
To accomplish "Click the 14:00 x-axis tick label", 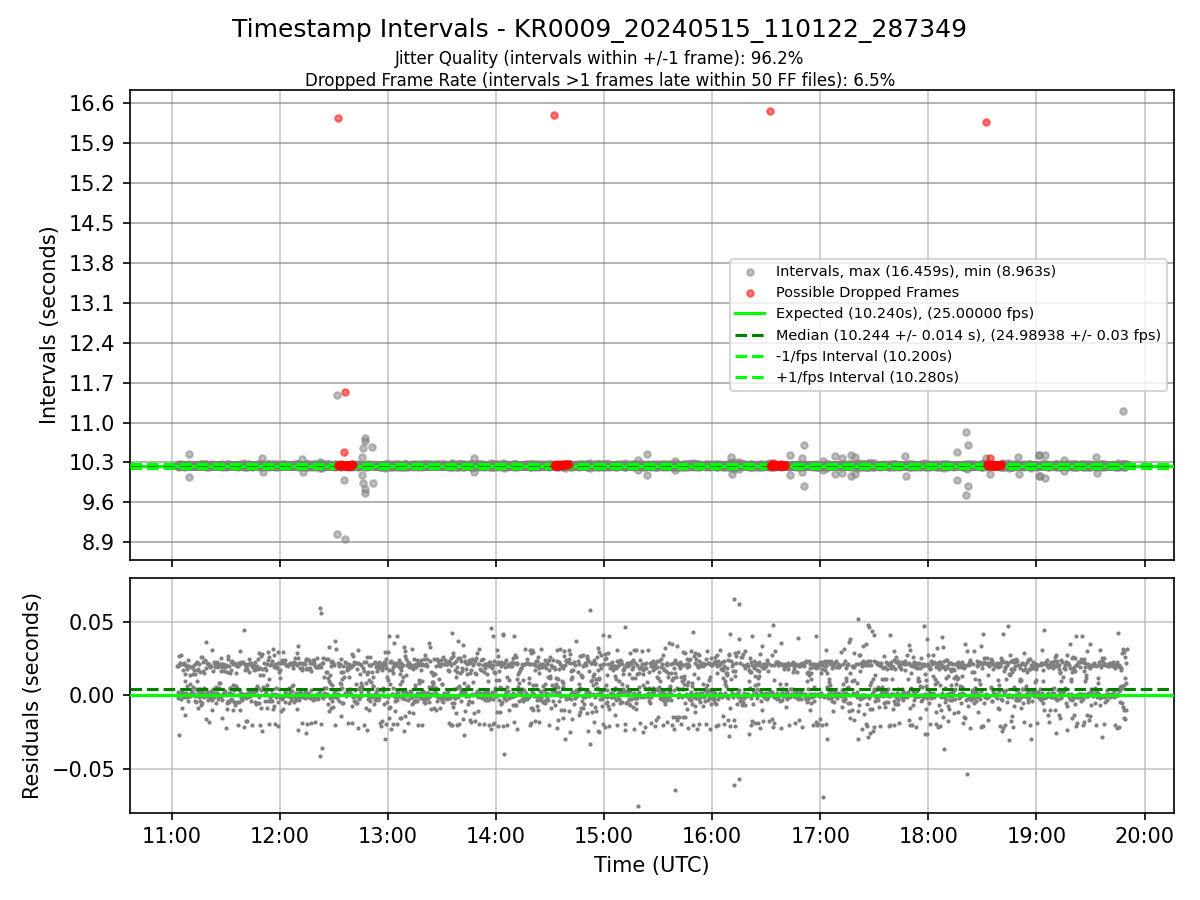I will click(496, 834).
